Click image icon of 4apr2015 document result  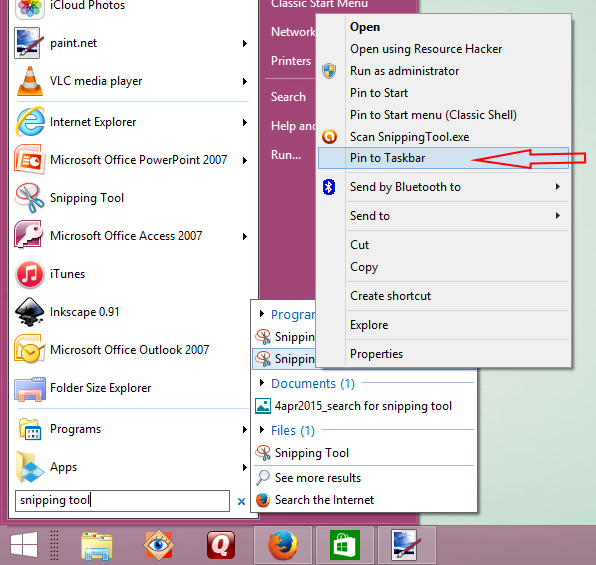263,406
